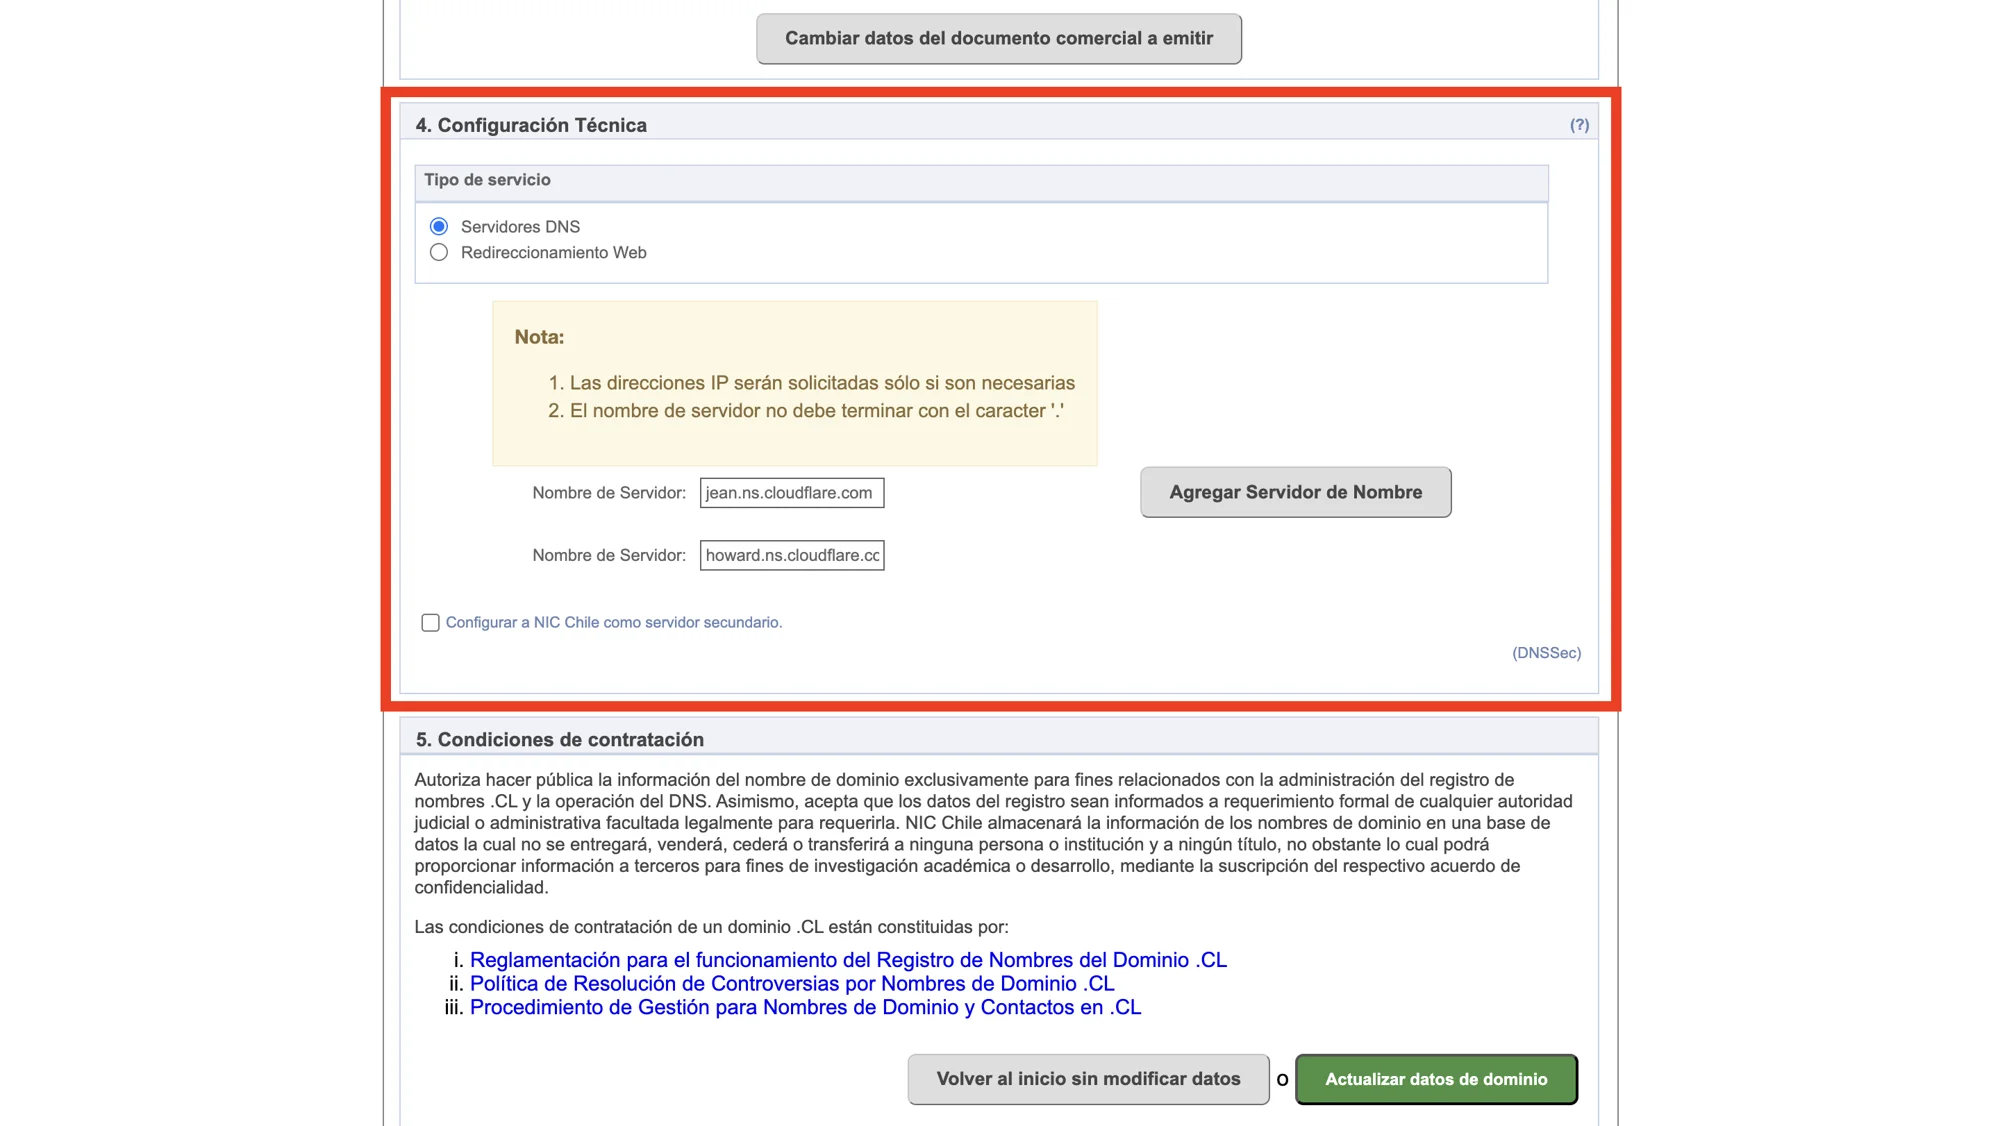Open the (?) help link in Configuración Técnica

click(1578, 125)
